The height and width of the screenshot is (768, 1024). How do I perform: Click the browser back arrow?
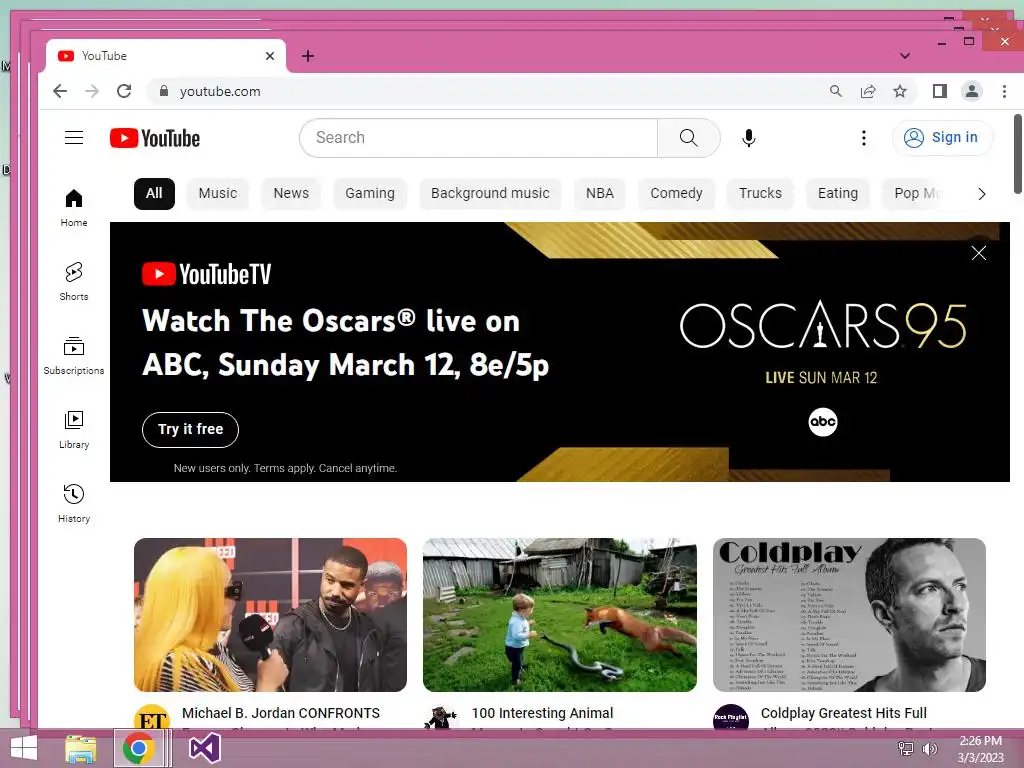click(x=60, y=91)
